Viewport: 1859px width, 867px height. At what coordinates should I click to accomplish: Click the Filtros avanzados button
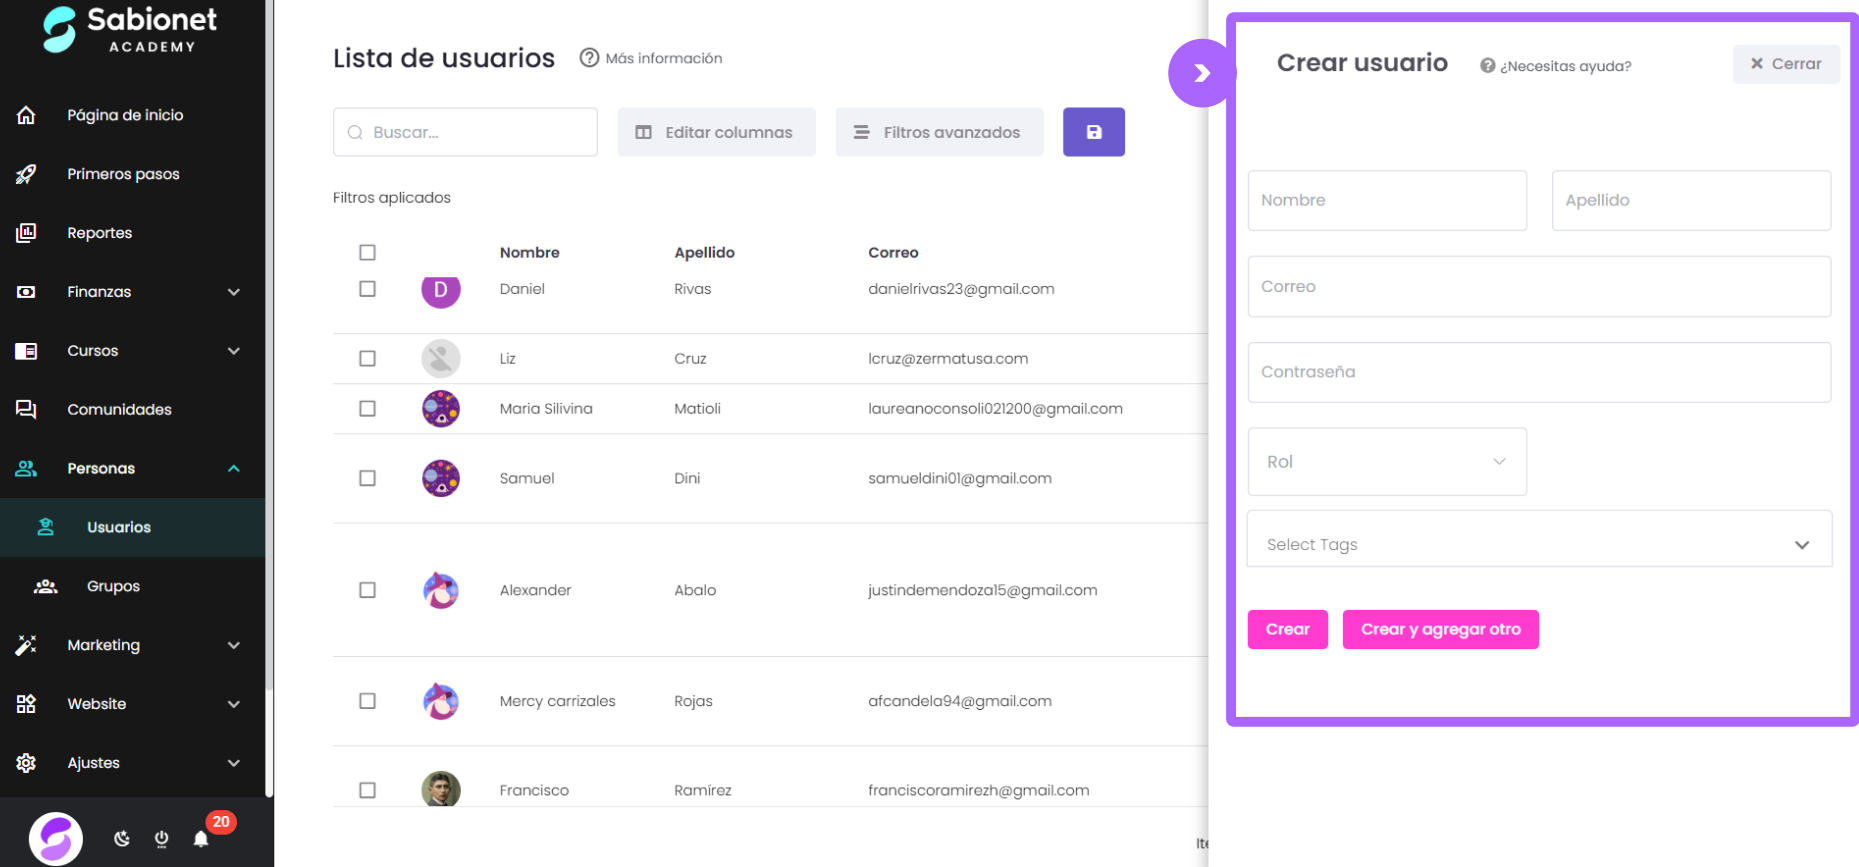[939, 132]
